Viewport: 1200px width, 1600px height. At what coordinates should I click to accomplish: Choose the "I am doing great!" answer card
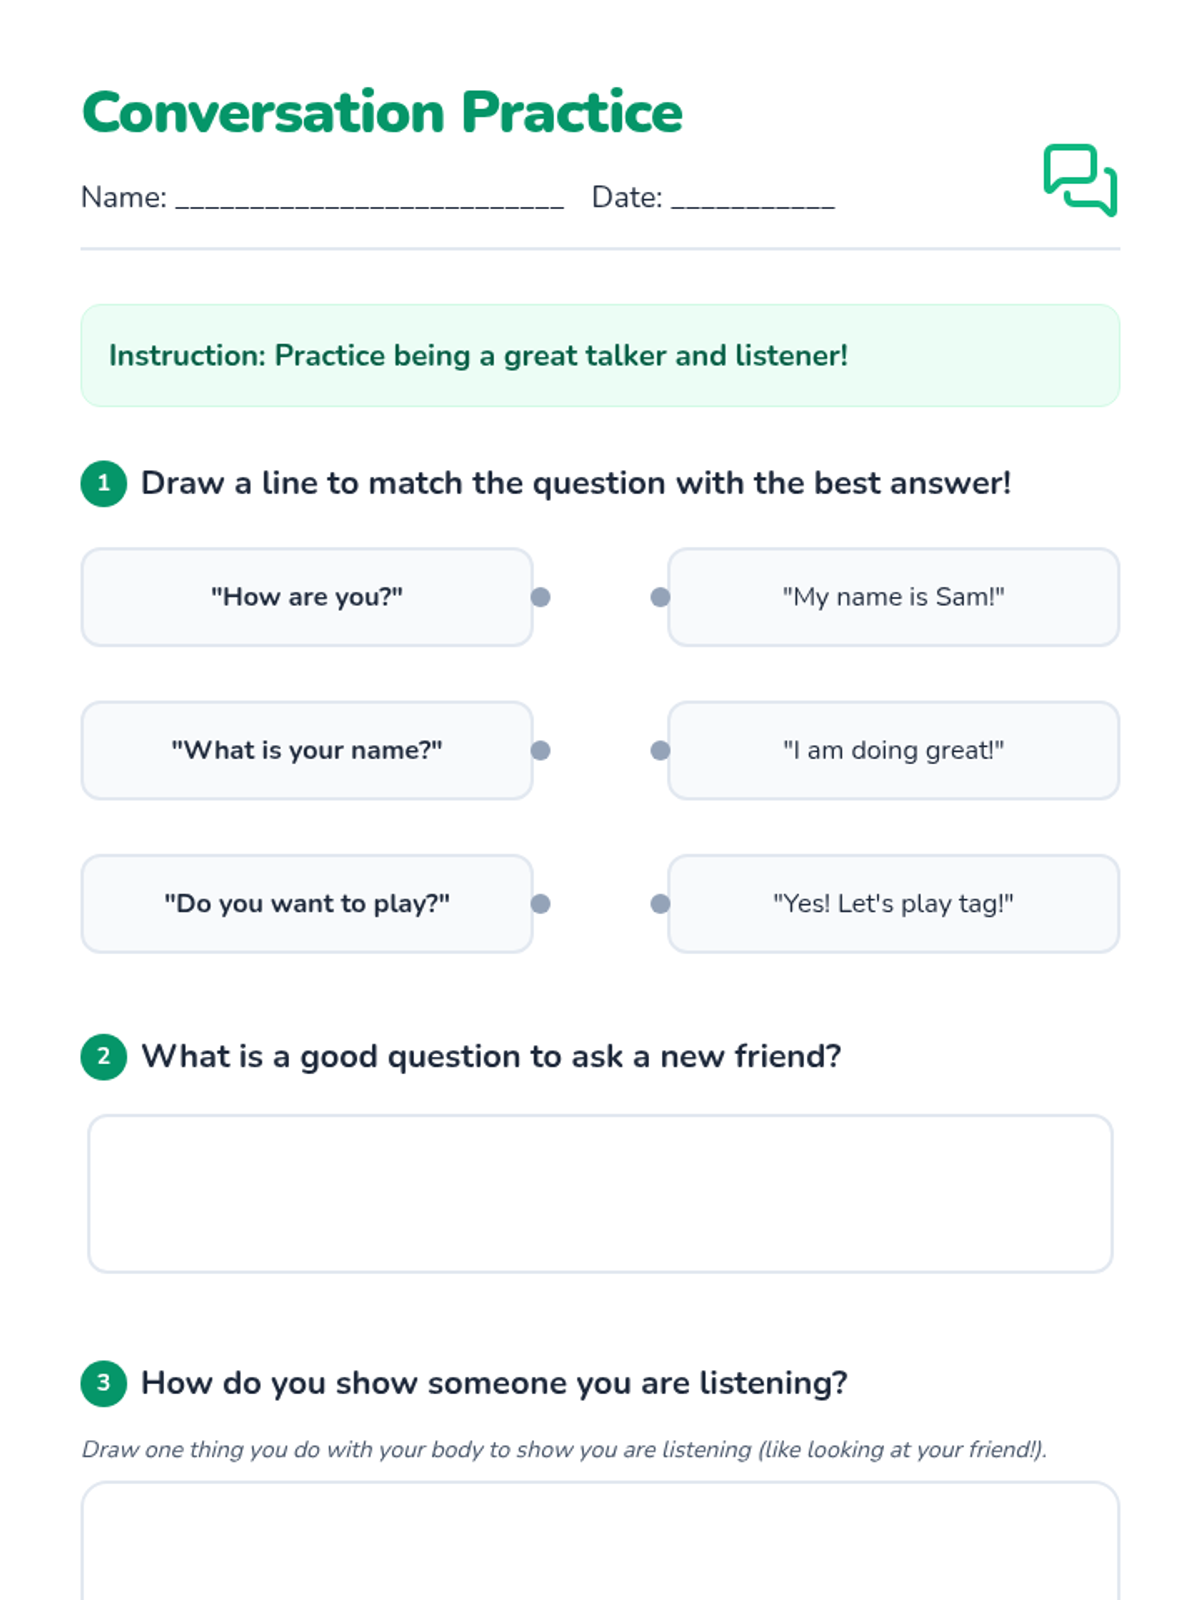coord(893,750)
